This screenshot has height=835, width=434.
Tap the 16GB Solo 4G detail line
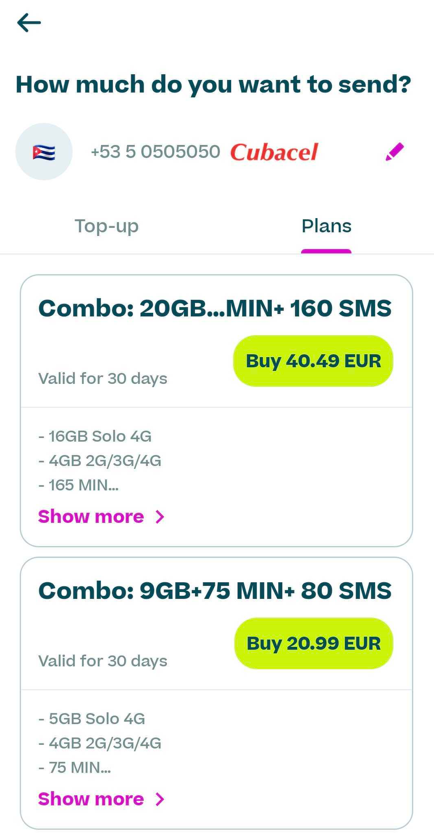coord(95,436)
